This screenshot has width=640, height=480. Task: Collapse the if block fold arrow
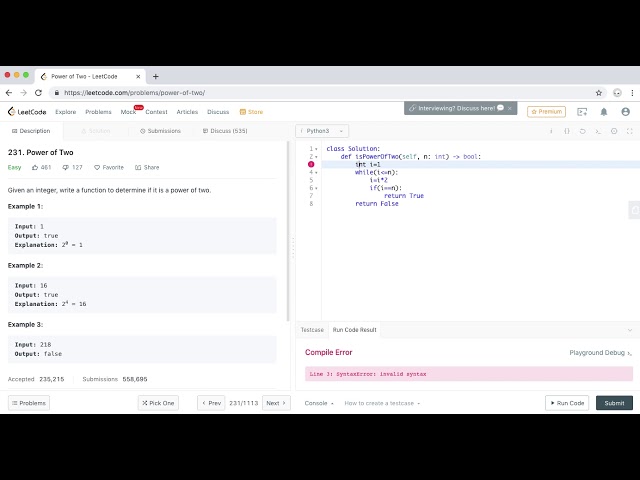coord(316,188)
